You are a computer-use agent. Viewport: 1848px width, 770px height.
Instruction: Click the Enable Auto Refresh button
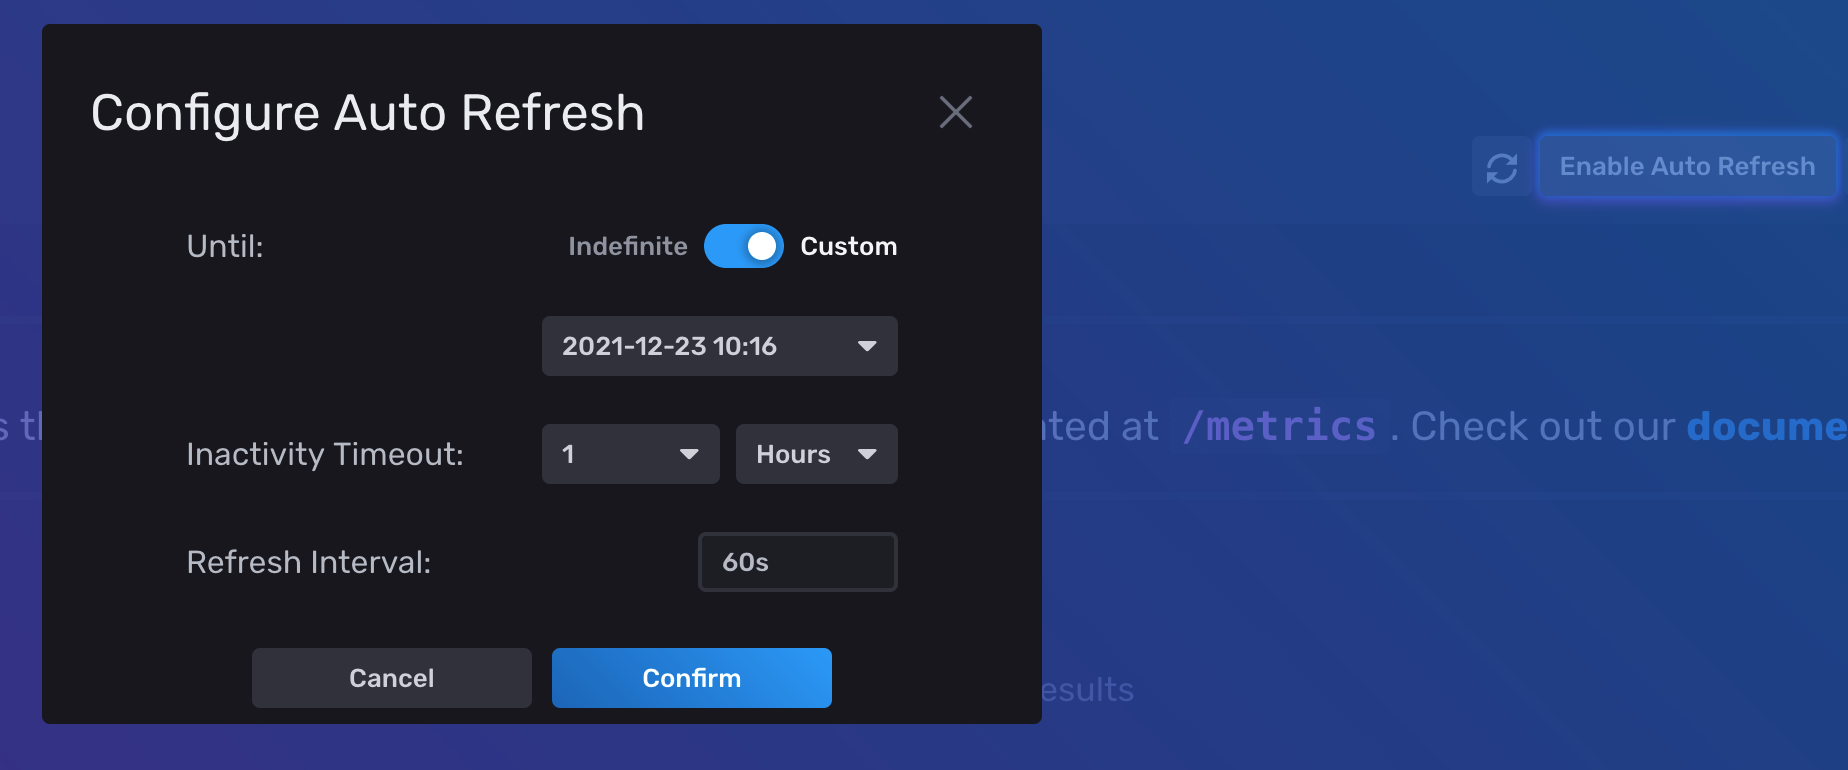click(1687, 166)
